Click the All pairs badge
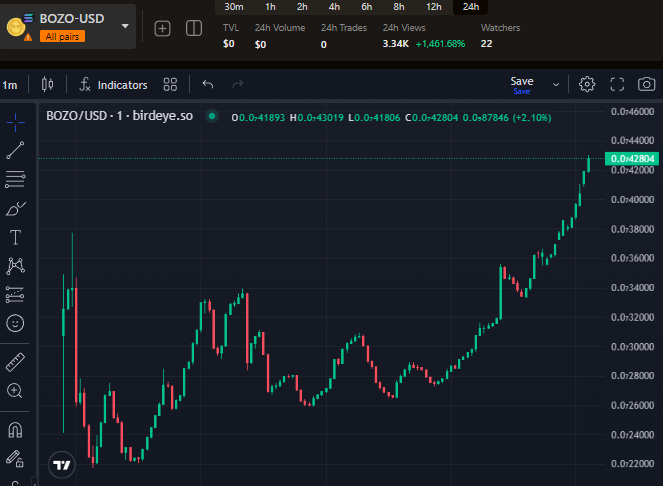The image size is (663, 486). (63, 37)
